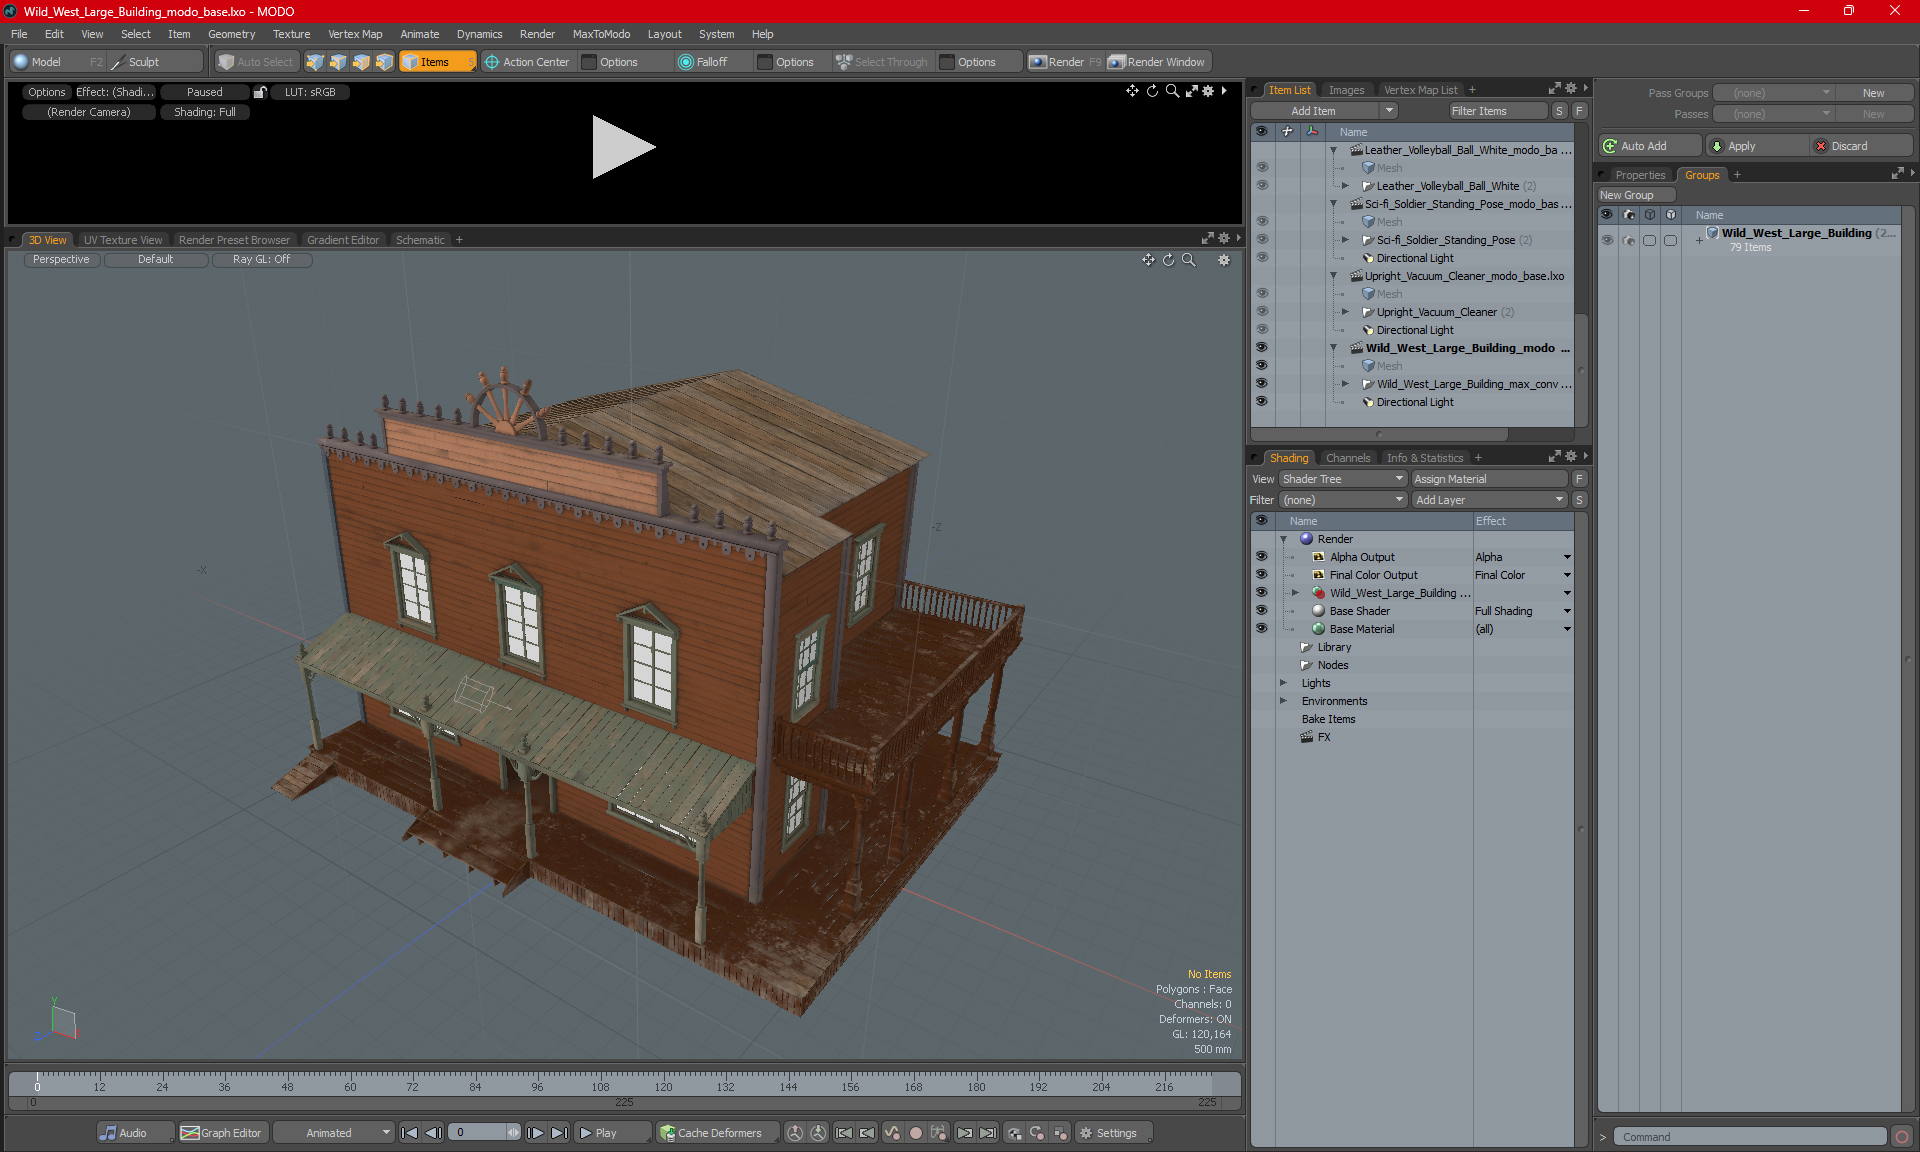This screenshot has height=1152, width=1920.
Task: Switch to Schematic tab
Action: click(x=420, y=240)
